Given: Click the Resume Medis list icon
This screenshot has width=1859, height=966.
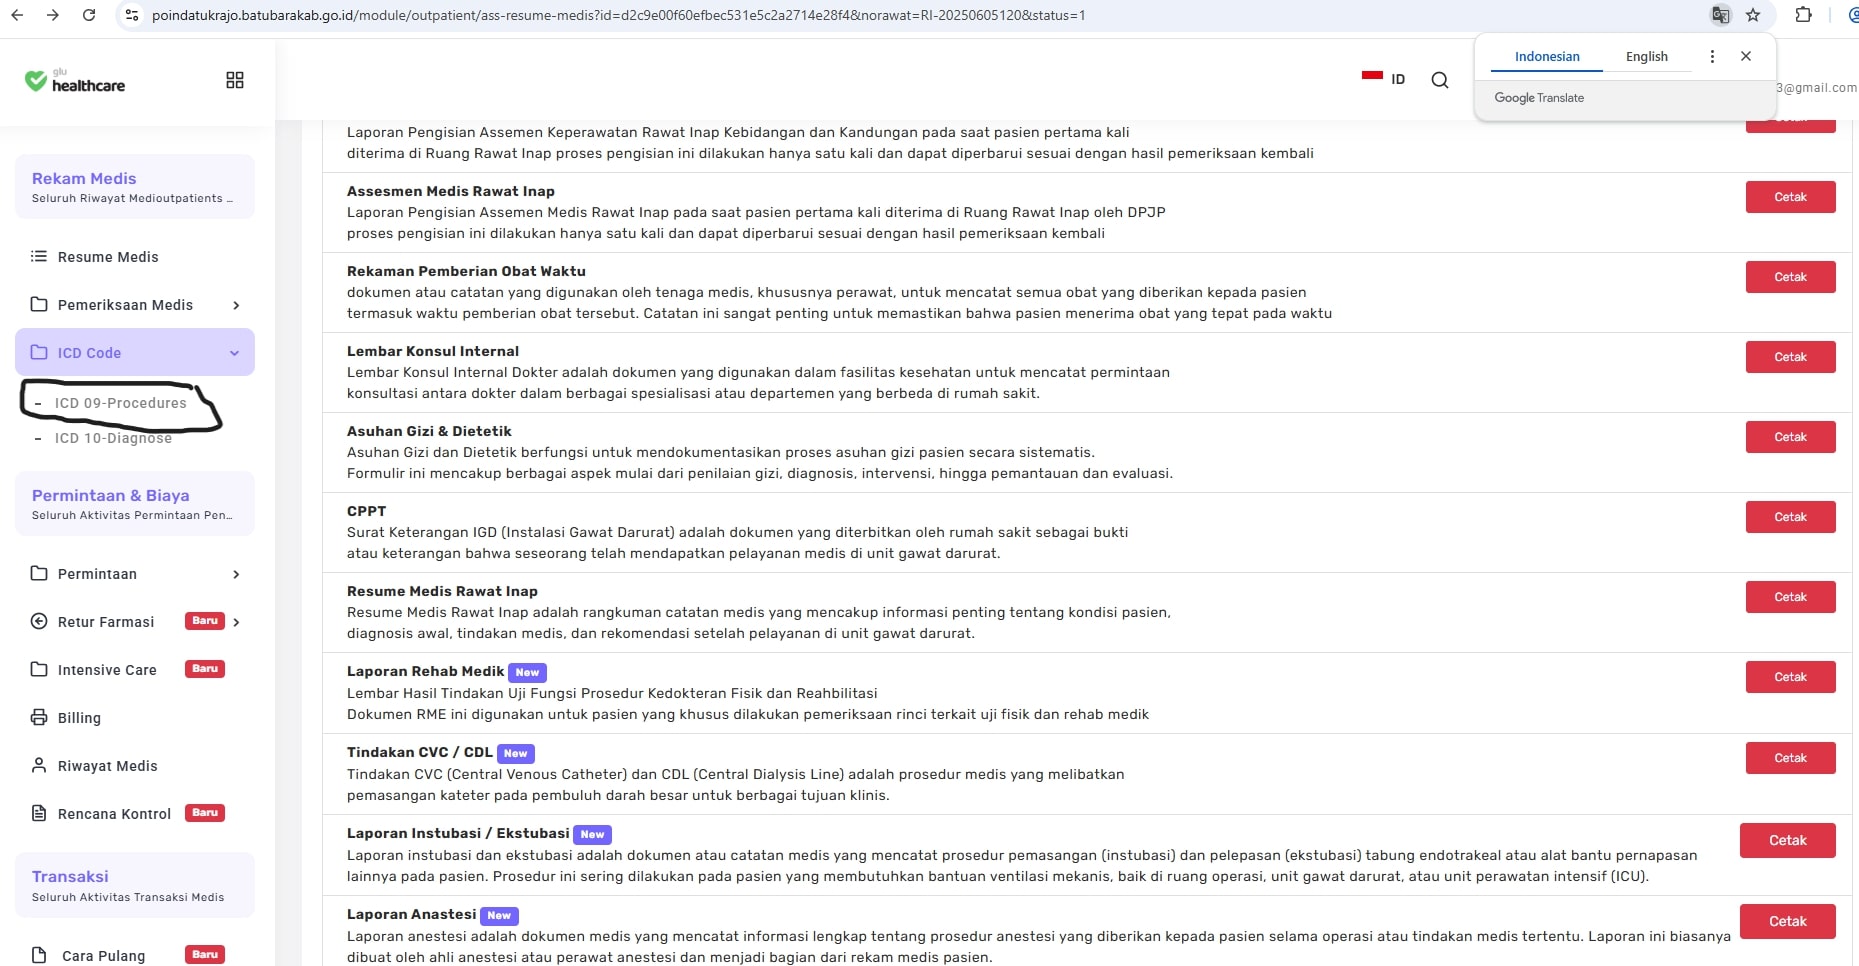Looking at the screenshot, I should 39,256.
